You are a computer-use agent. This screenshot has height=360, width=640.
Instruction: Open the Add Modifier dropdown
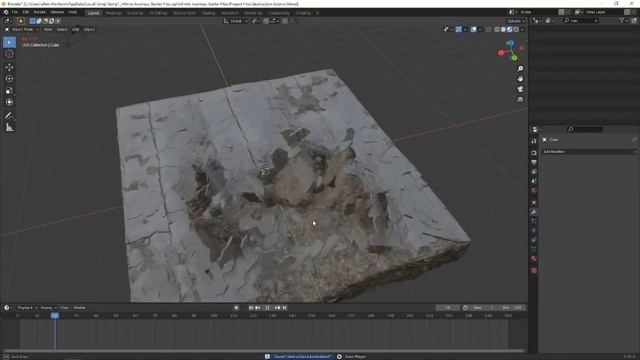(589, 152)
